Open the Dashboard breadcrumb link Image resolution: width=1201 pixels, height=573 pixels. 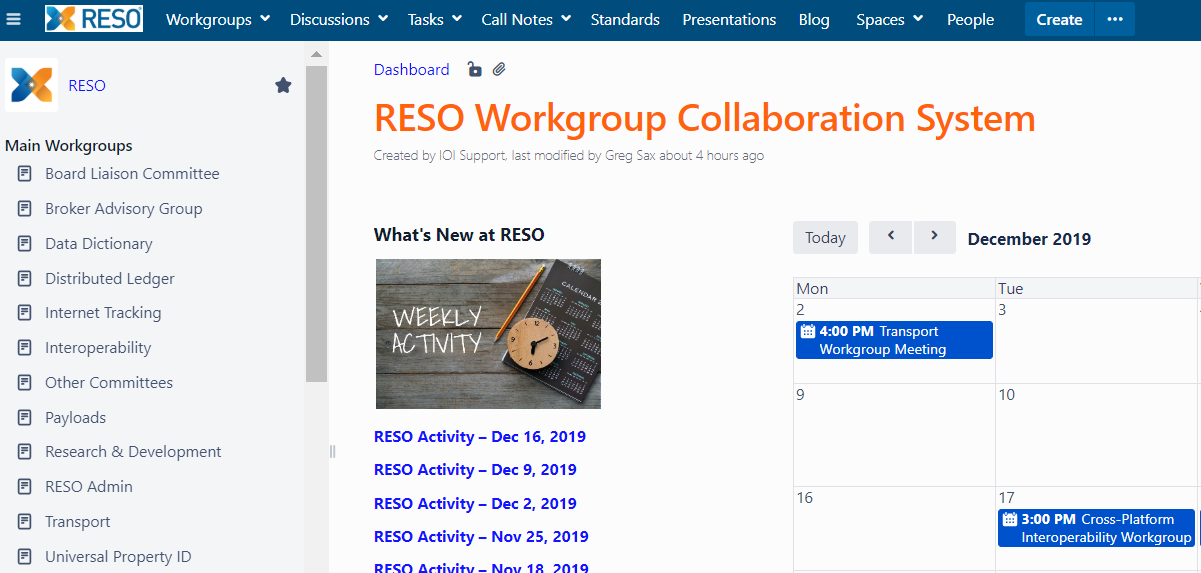click(411, 70)
